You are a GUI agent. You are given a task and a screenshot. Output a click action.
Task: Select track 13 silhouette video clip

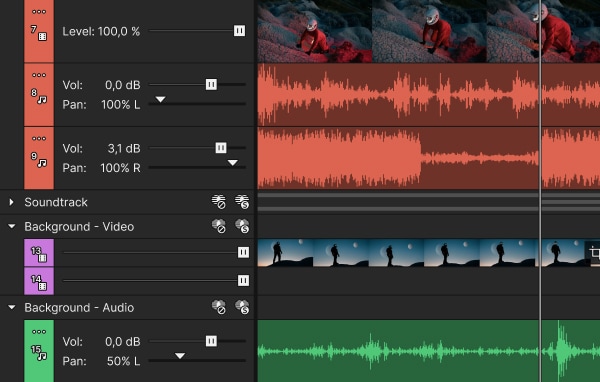tap(429, 253)
